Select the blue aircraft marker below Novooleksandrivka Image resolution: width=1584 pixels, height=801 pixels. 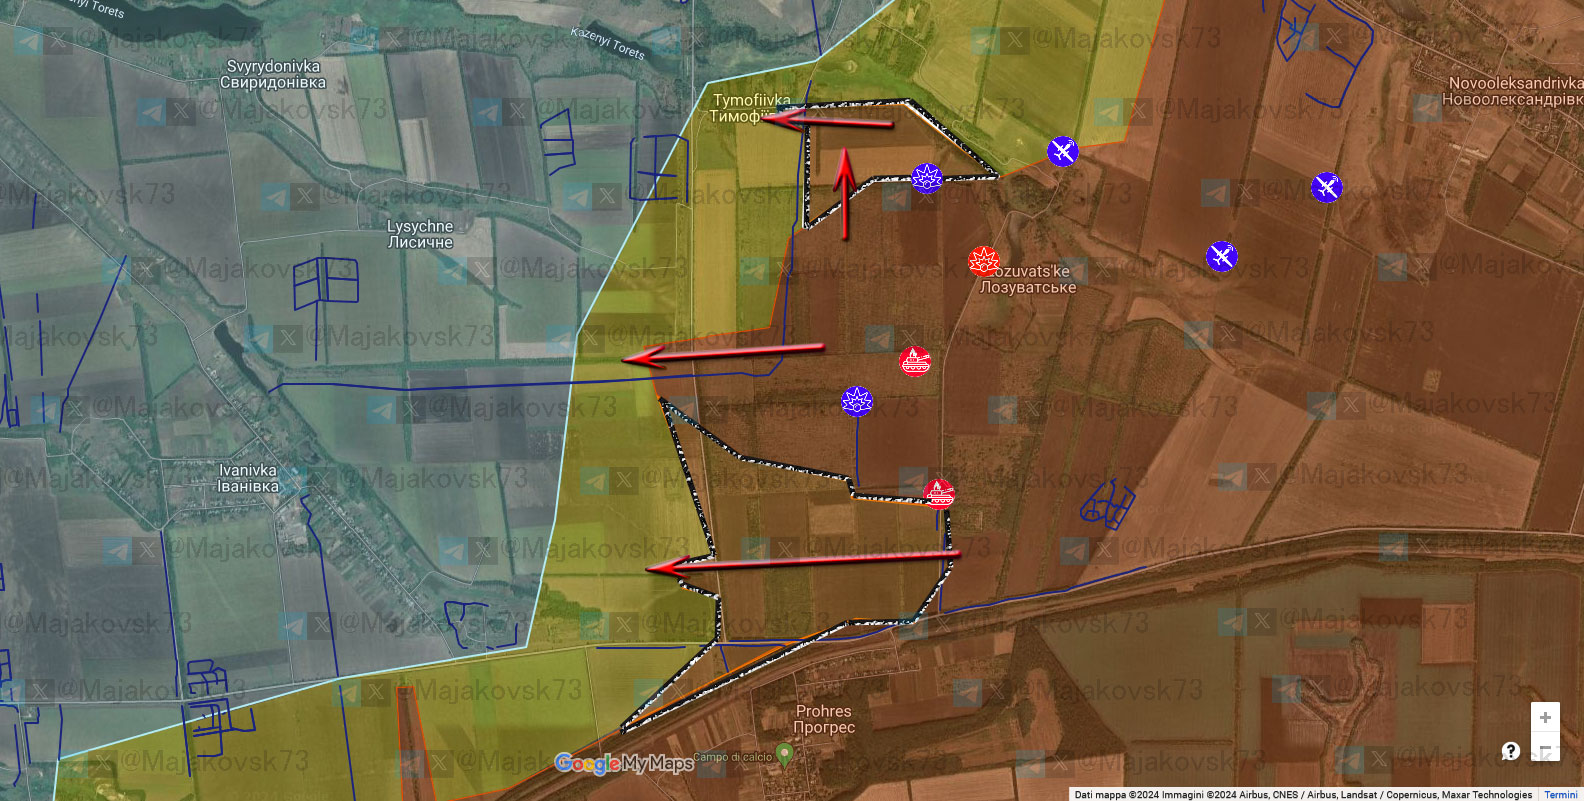click(x=1326, y=187)
